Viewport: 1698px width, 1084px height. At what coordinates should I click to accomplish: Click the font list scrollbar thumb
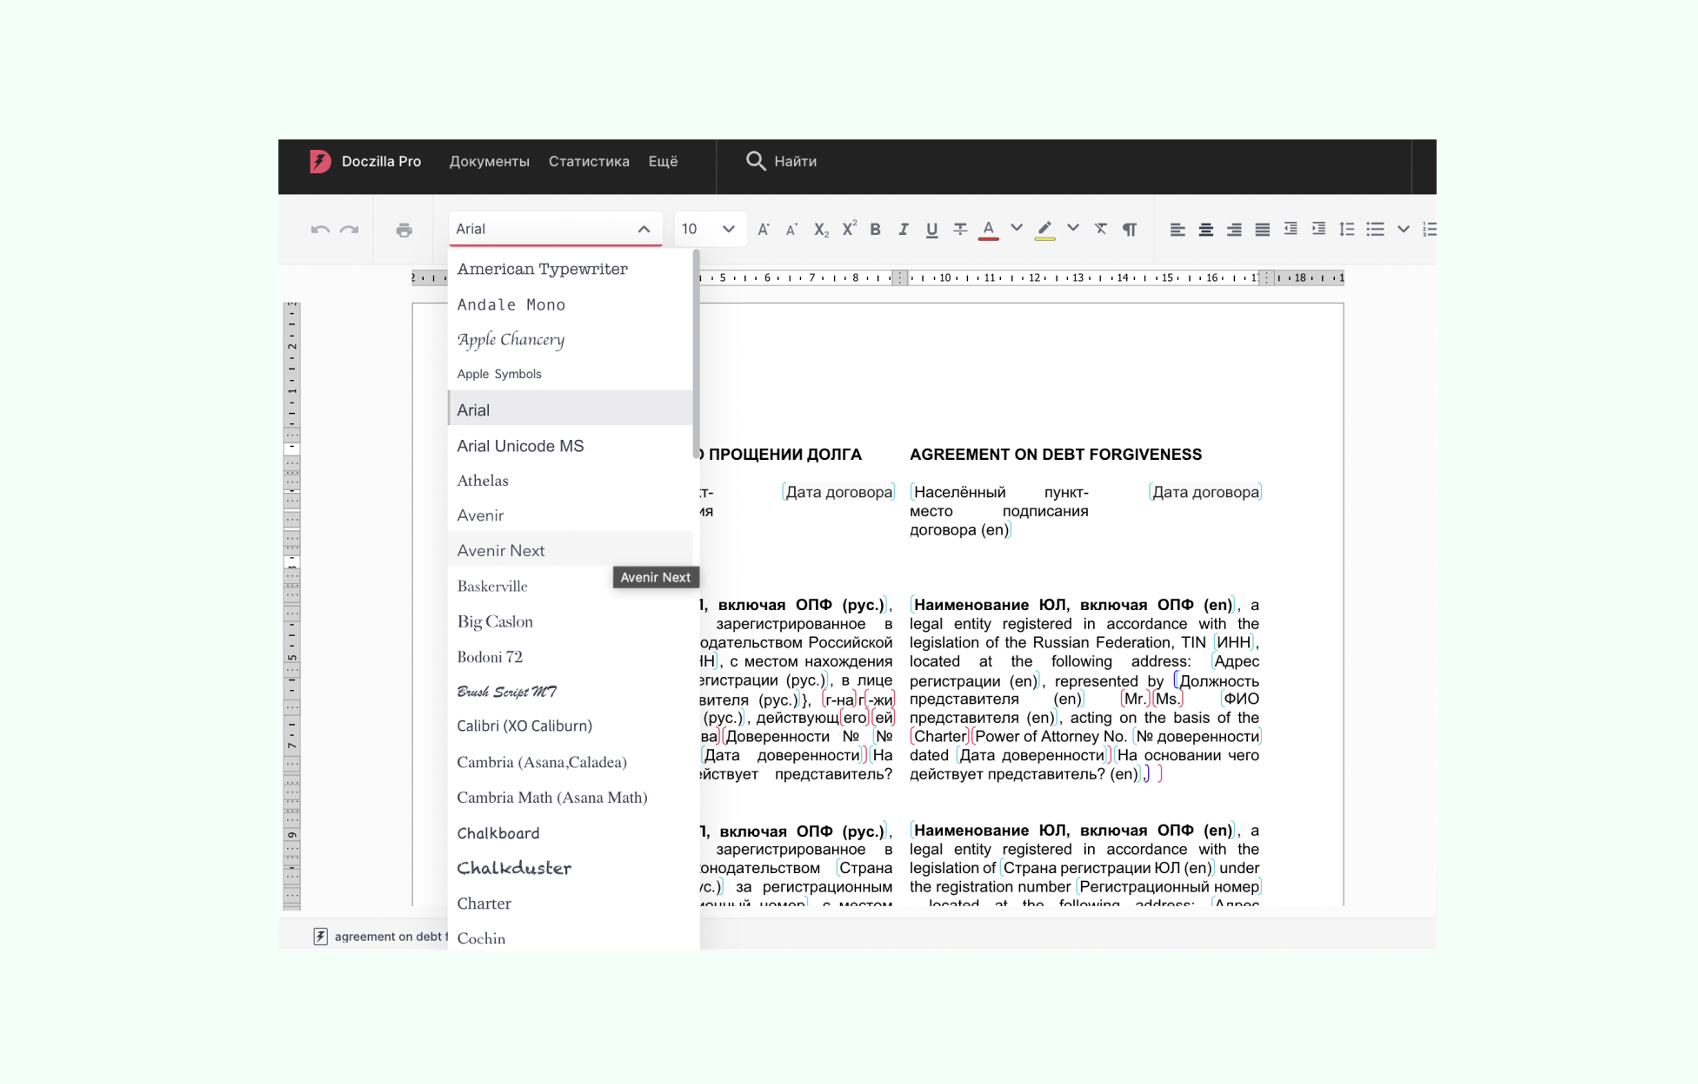[x=696, y=355]
